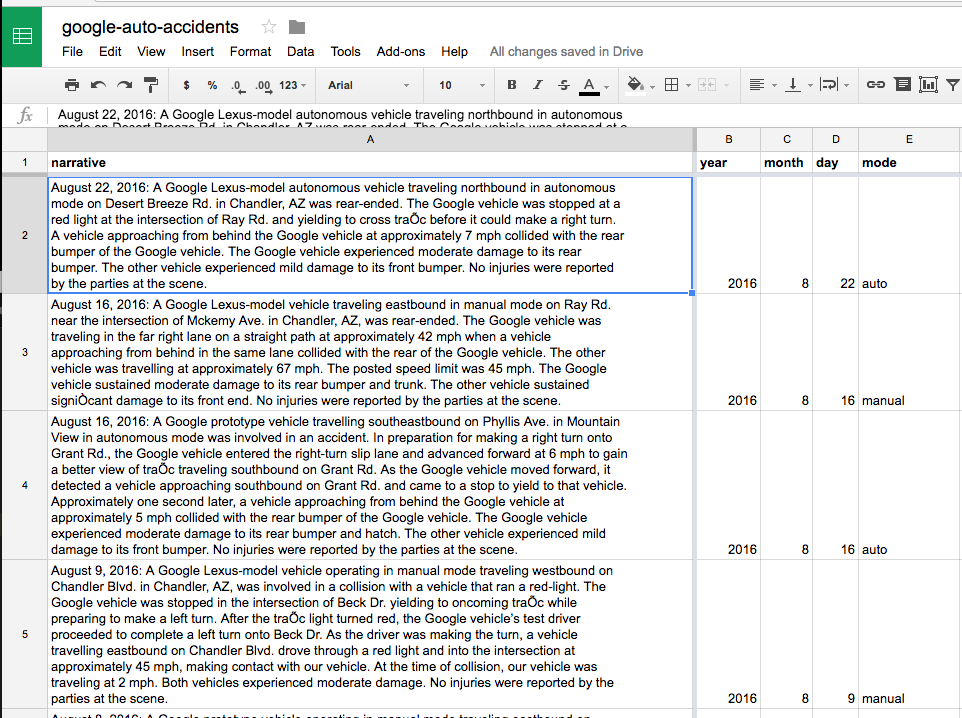Click the 'manual' cell in row 3
Screen dimensions: 962x718
pos(909,352)
